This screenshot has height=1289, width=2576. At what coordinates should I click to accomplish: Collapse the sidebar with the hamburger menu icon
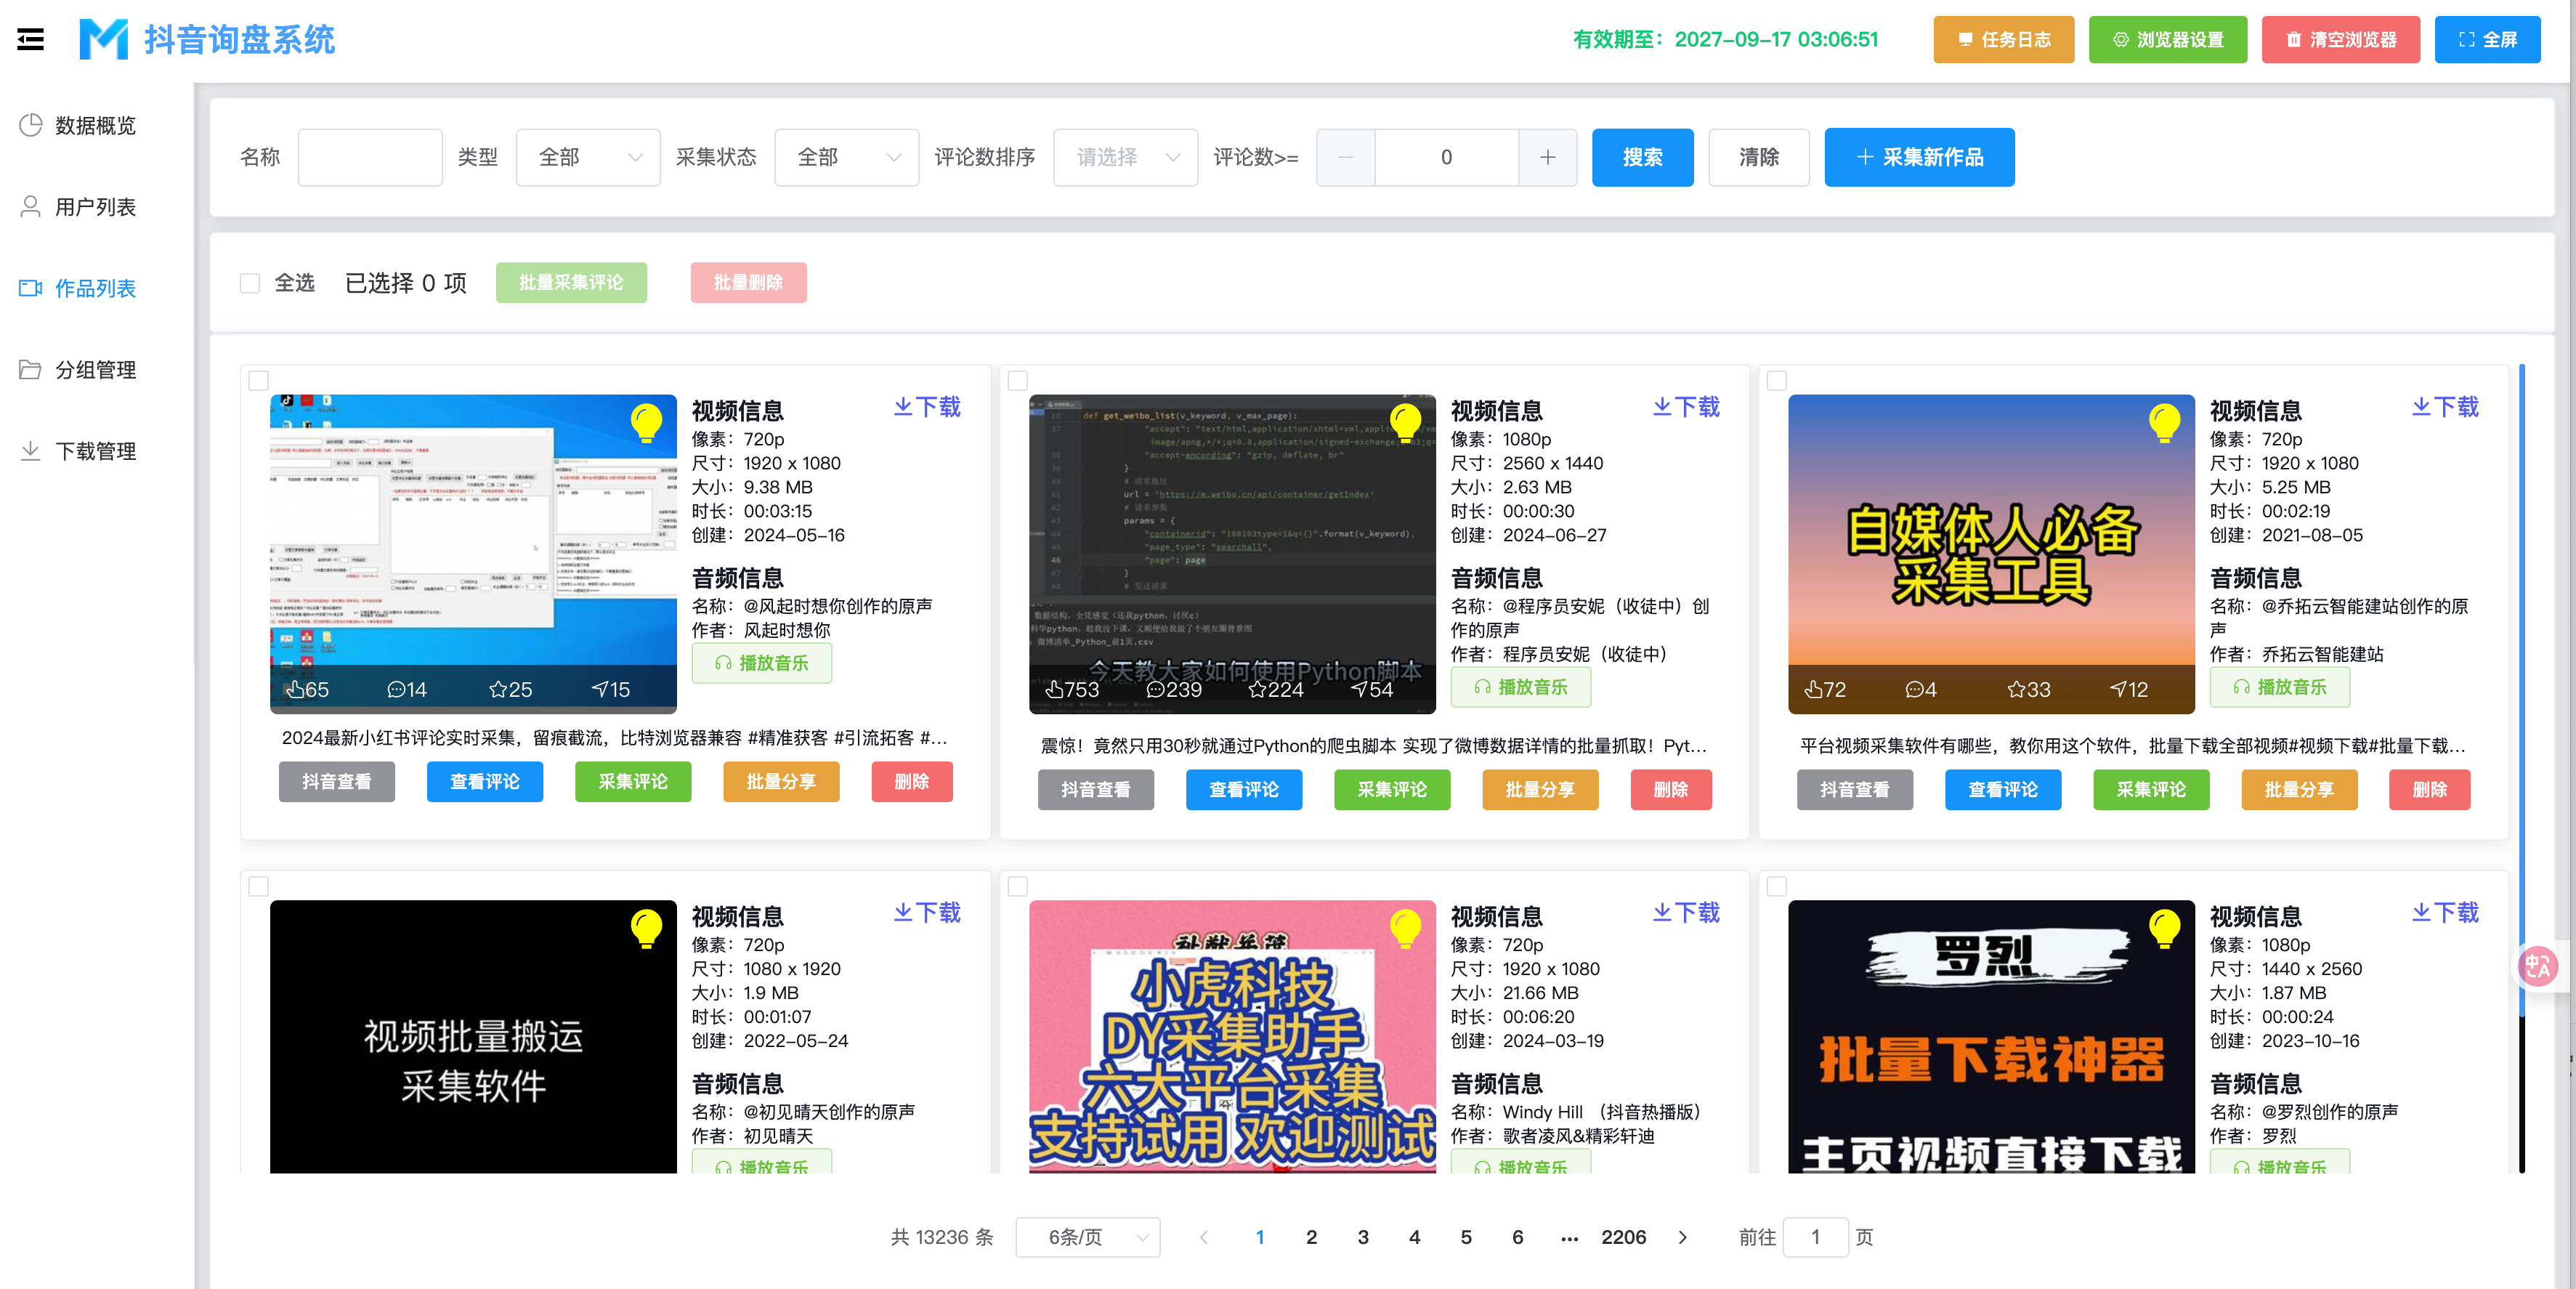tap(30, 39)
